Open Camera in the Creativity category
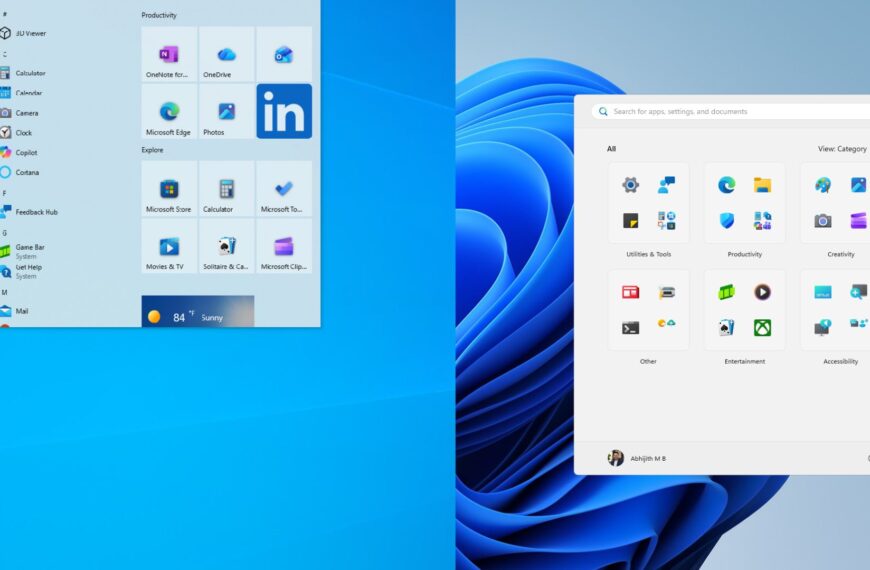The image size is (870, 570). (x=823, y=221)
